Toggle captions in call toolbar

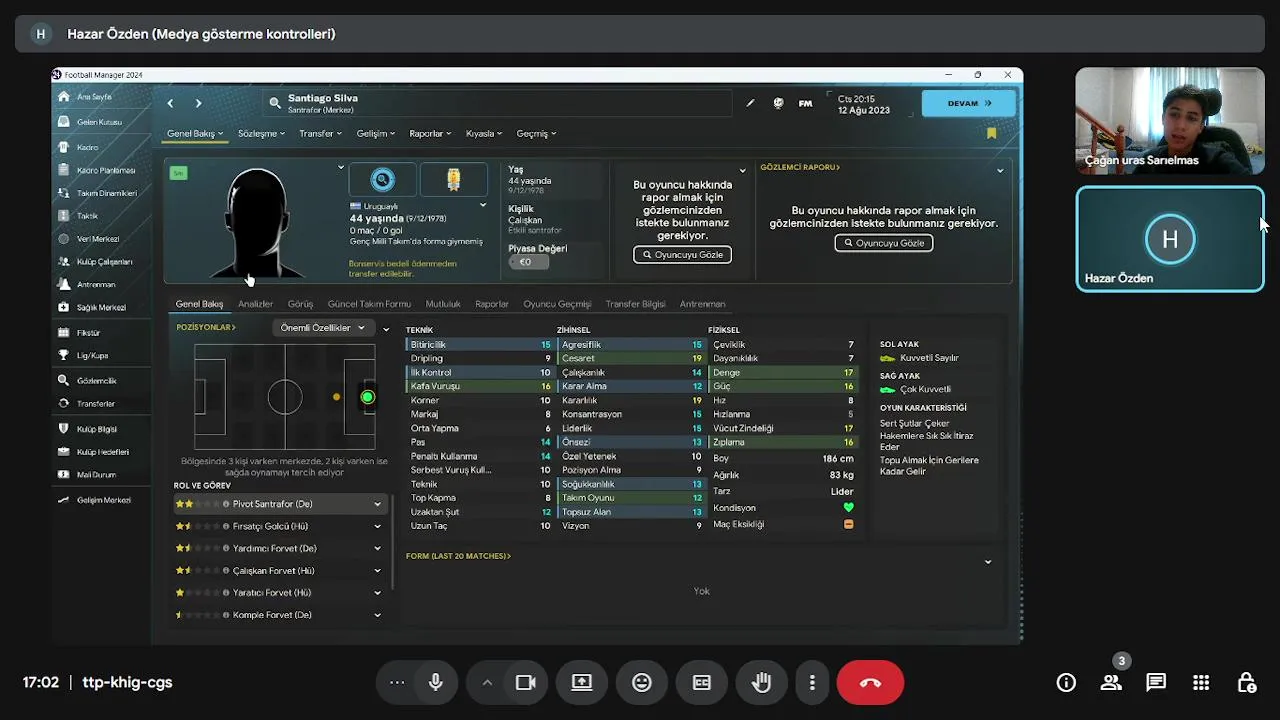(702, 683)
